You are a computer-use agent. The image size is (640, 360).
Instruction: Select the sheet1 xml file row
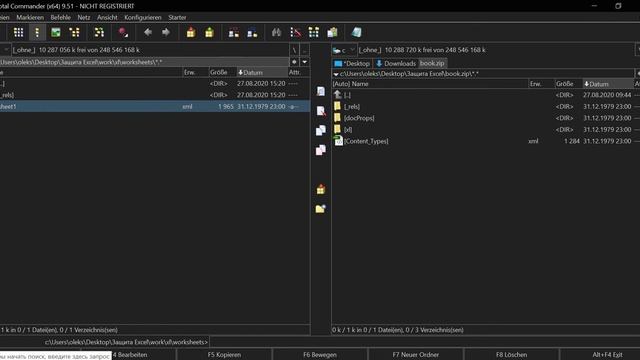point(155,107)
